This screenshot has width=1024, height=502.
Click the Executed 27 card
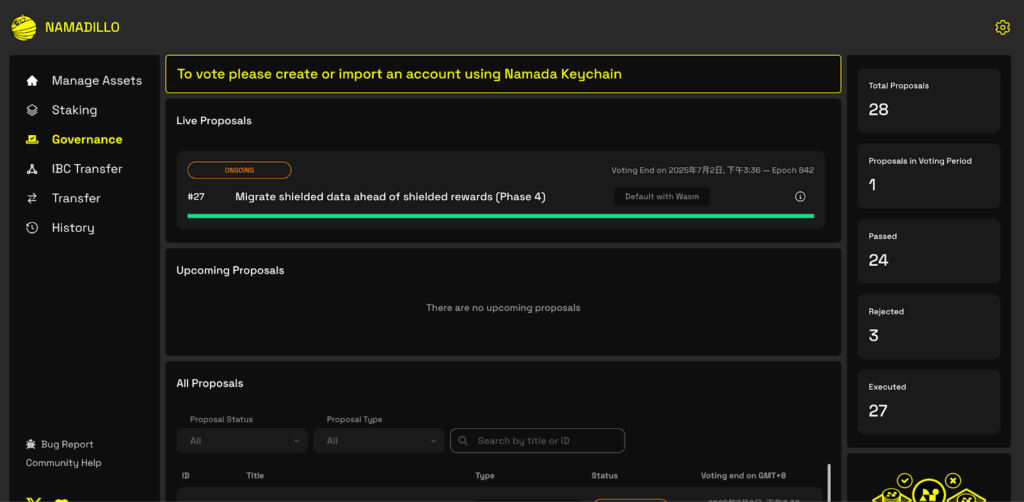click(x=929, y=402)
